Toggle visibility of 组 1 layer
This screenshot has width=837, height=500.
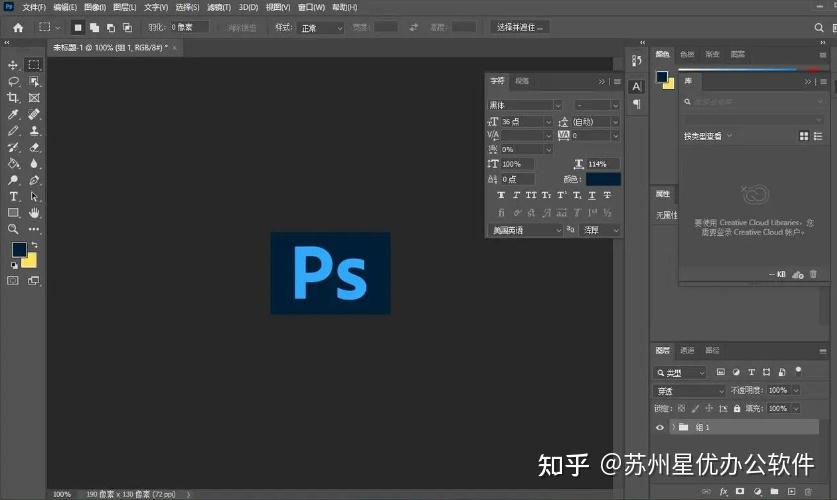click(660, 427)
